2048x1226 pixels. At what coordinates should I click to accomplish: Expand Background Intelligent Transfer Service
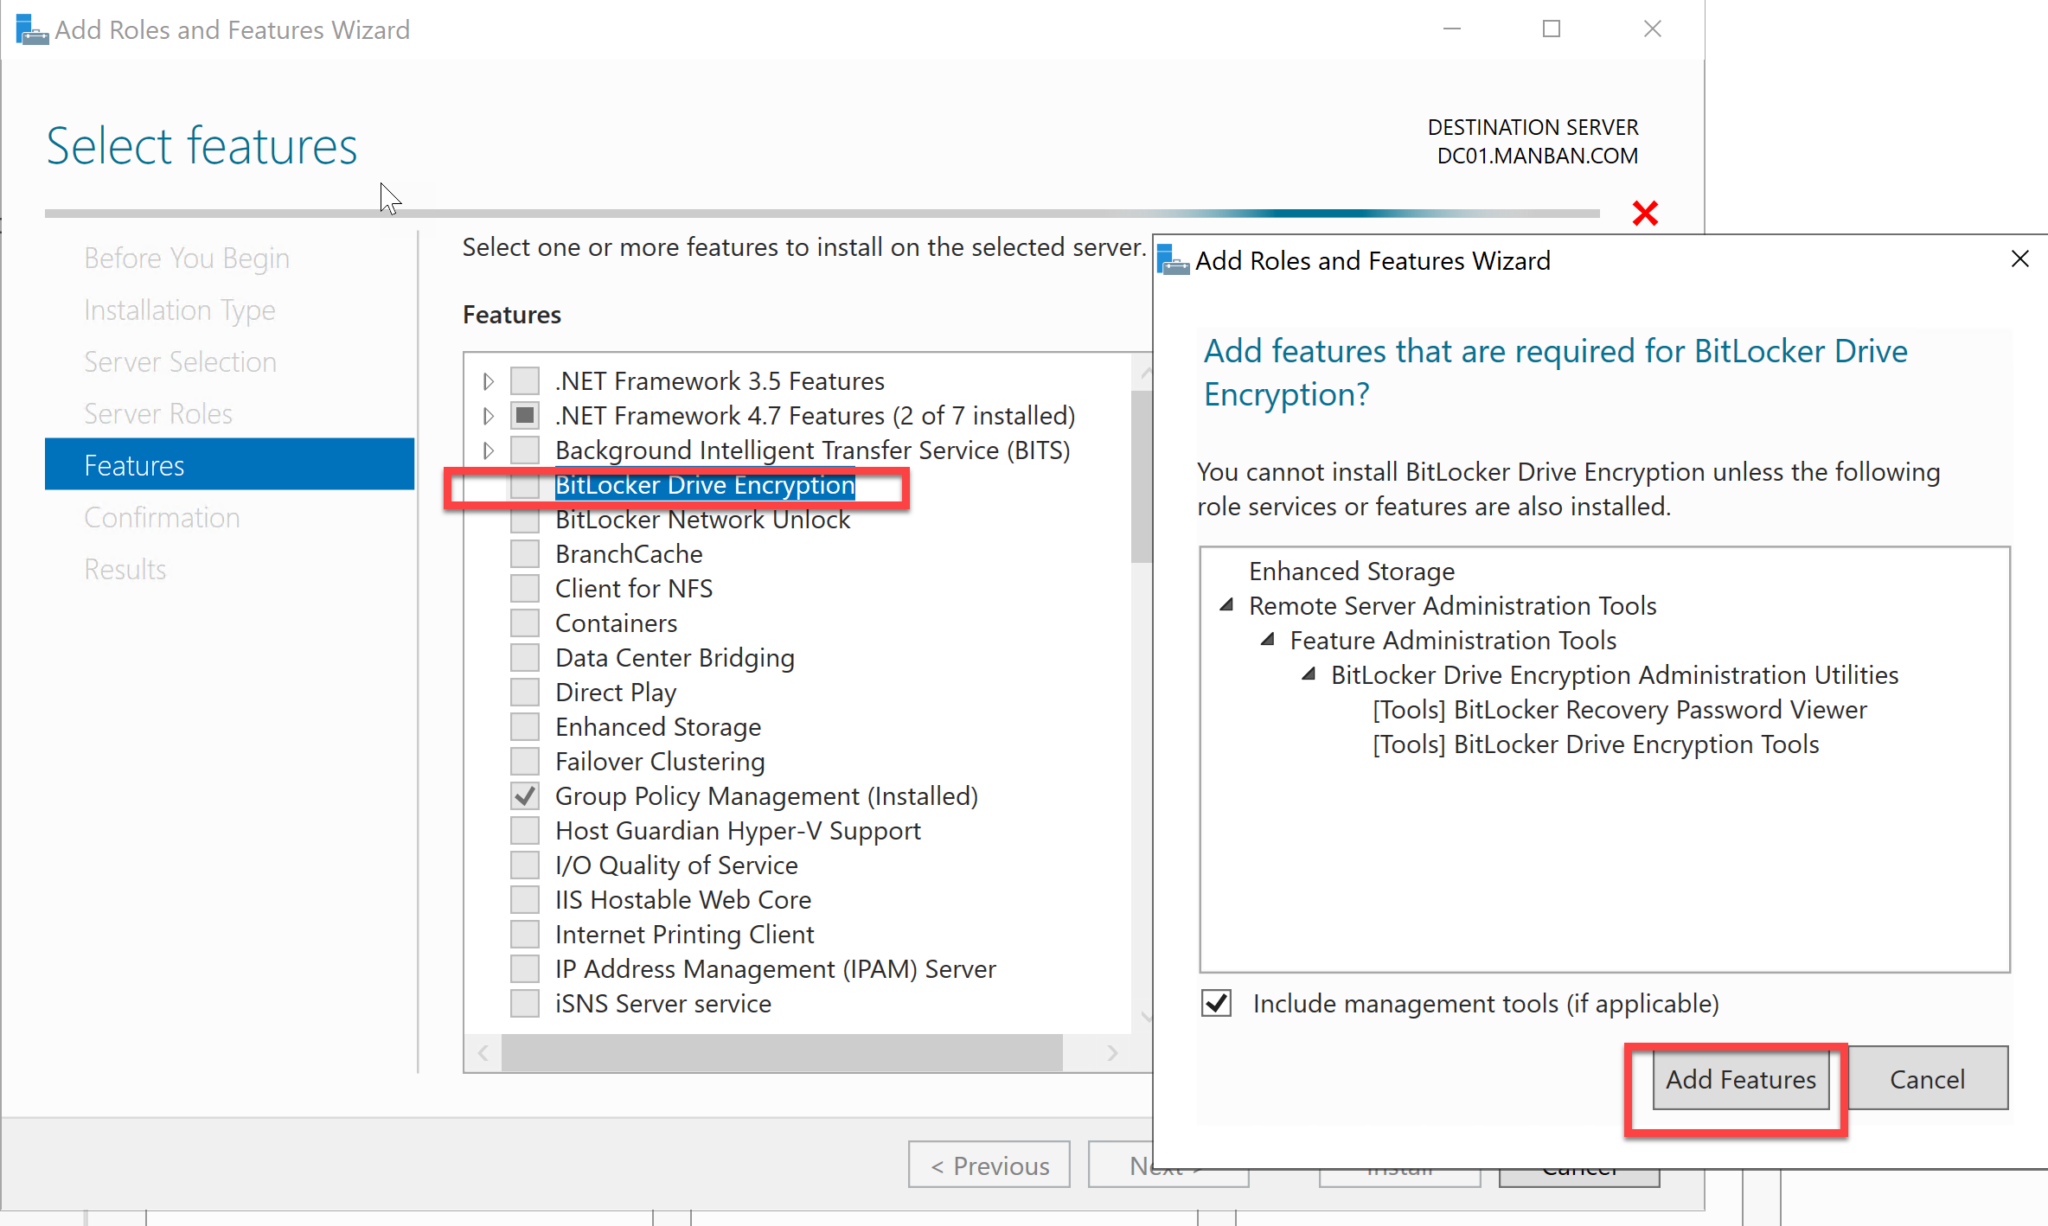[487, 449]
